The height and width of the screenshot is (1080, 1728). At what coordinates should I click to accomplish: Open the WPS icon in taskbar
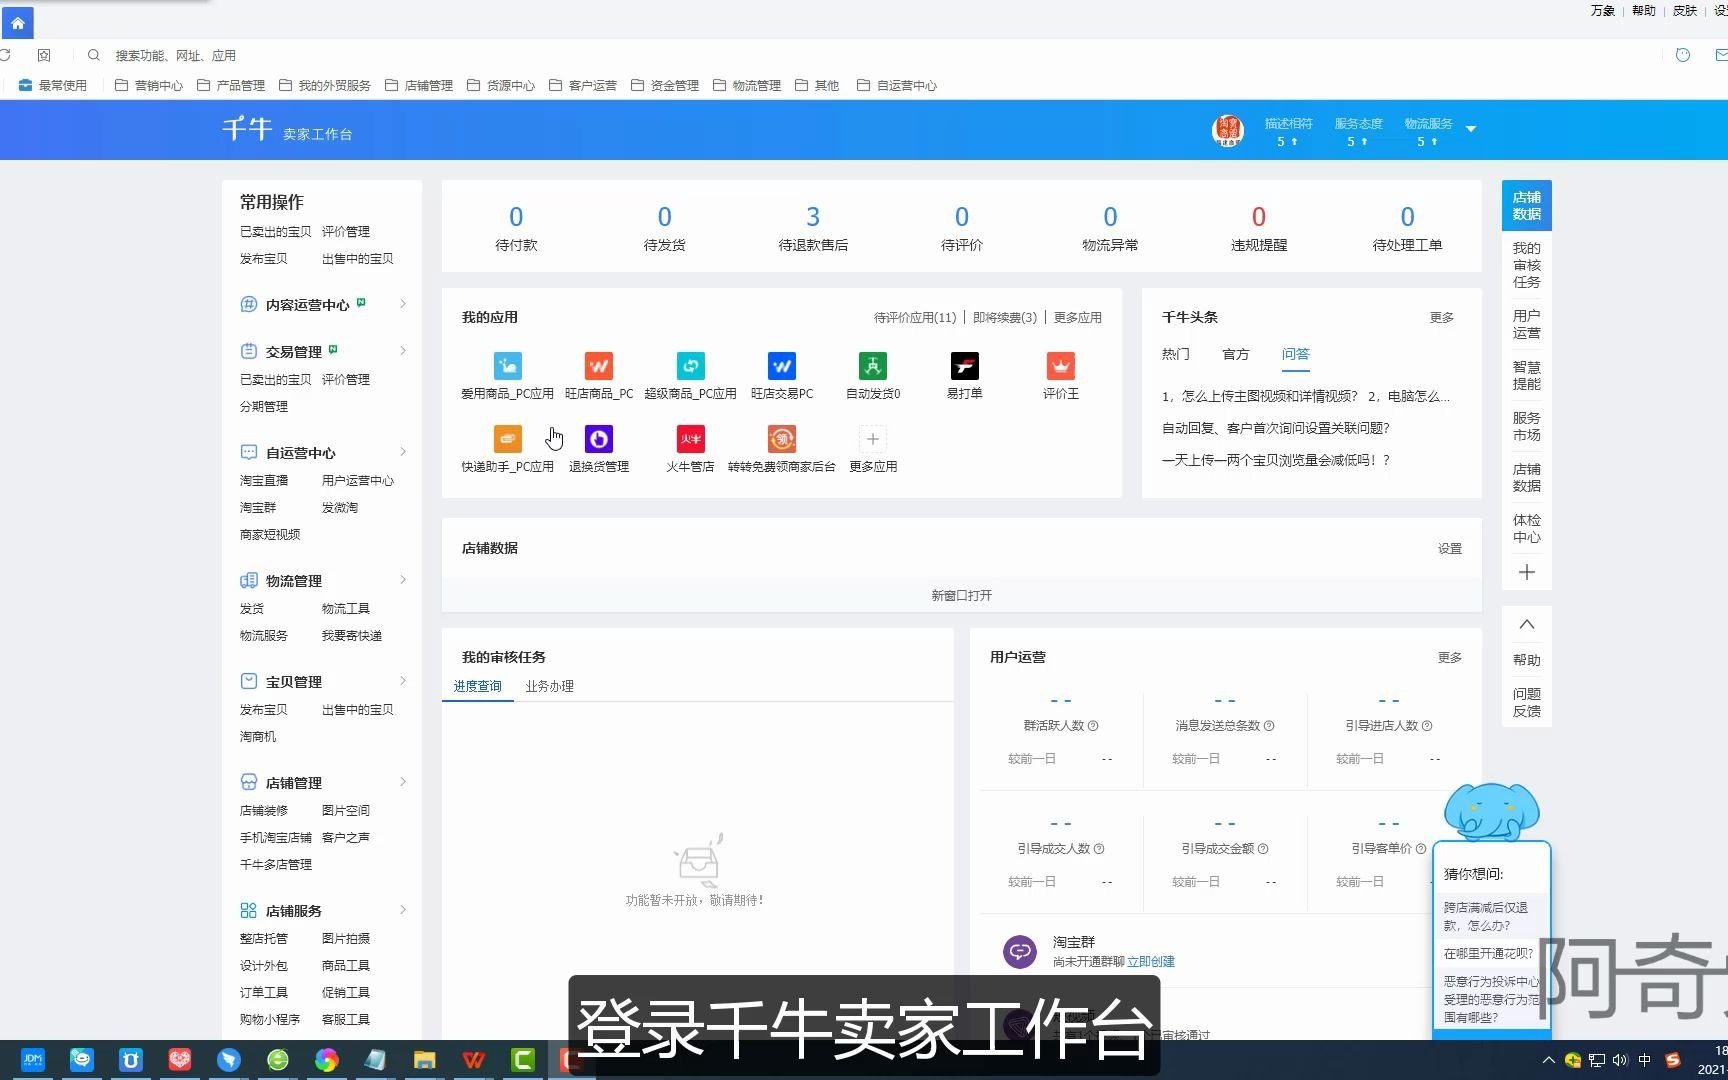pos(474,1060)
